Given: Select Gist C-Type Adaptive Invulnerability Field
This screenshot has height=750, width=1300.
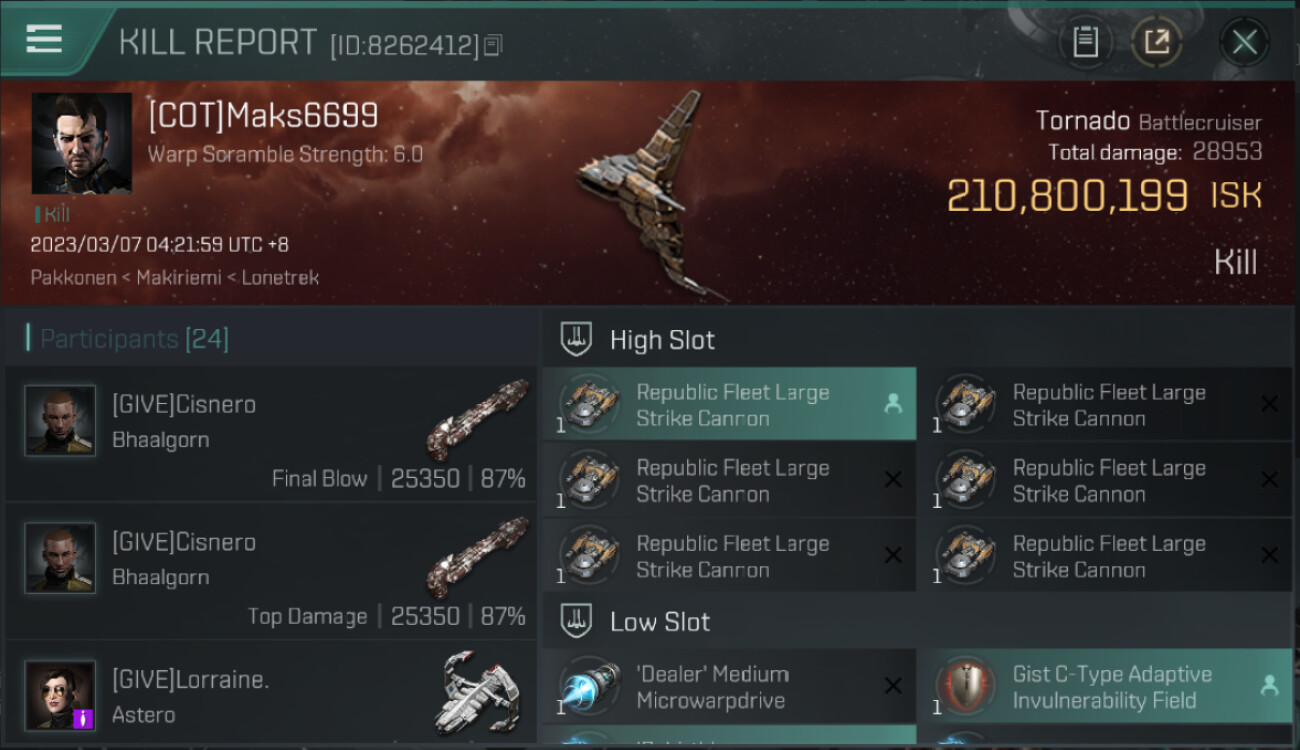Looking at the screenshot, I should point(1104,686).
